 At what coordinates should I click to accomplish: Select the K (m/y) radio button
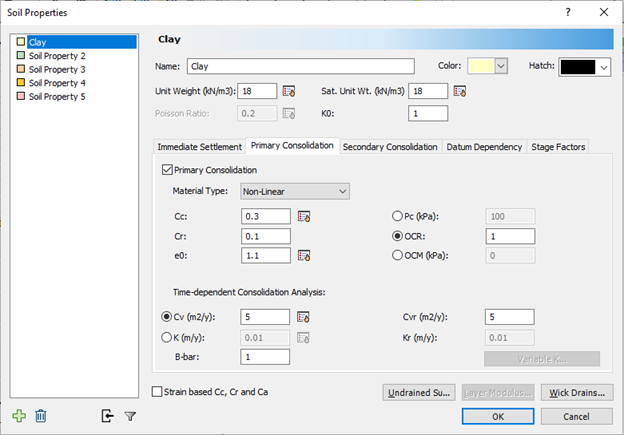pos(166,337)
